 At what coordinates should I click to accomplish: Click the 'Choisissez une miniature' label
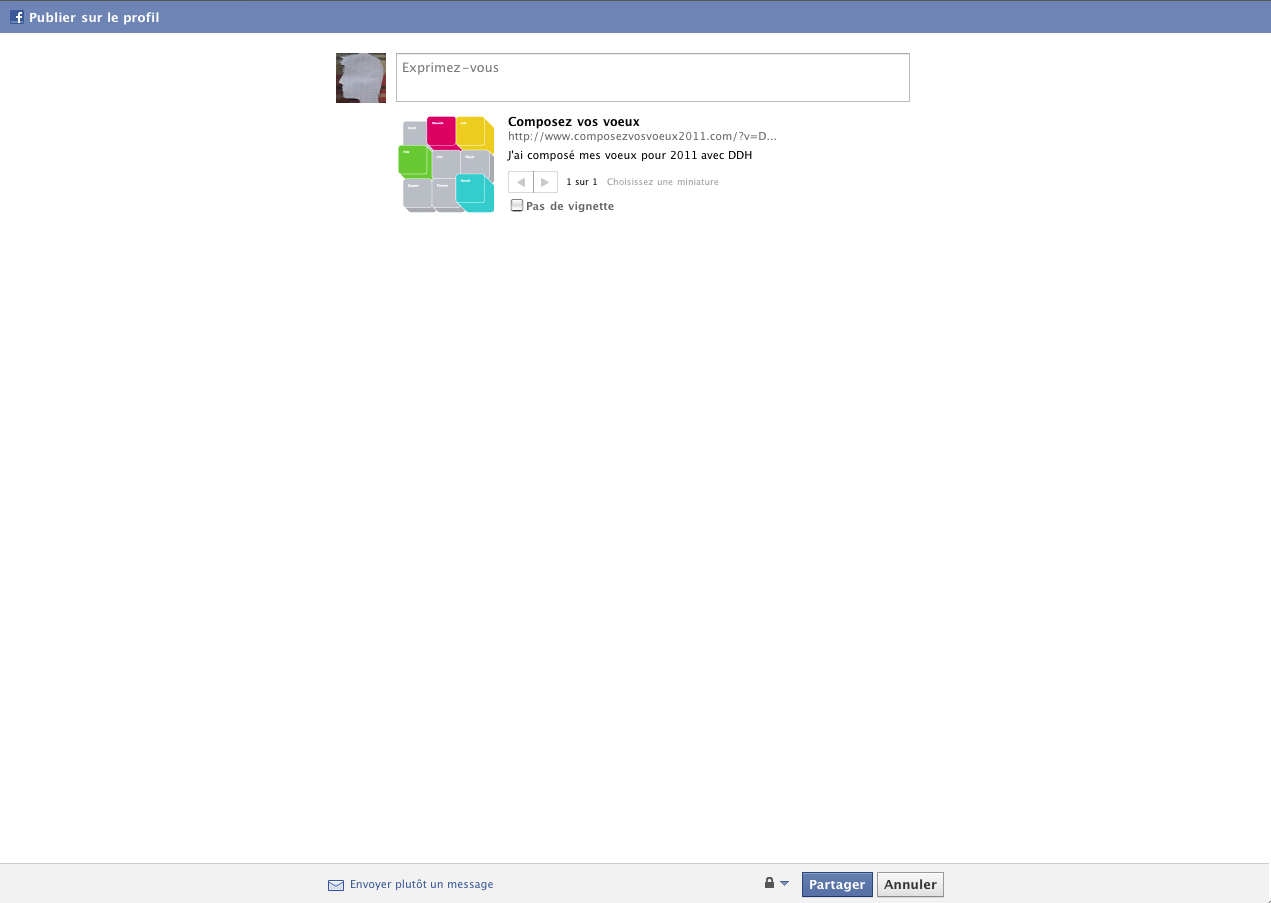coord(662,182)
